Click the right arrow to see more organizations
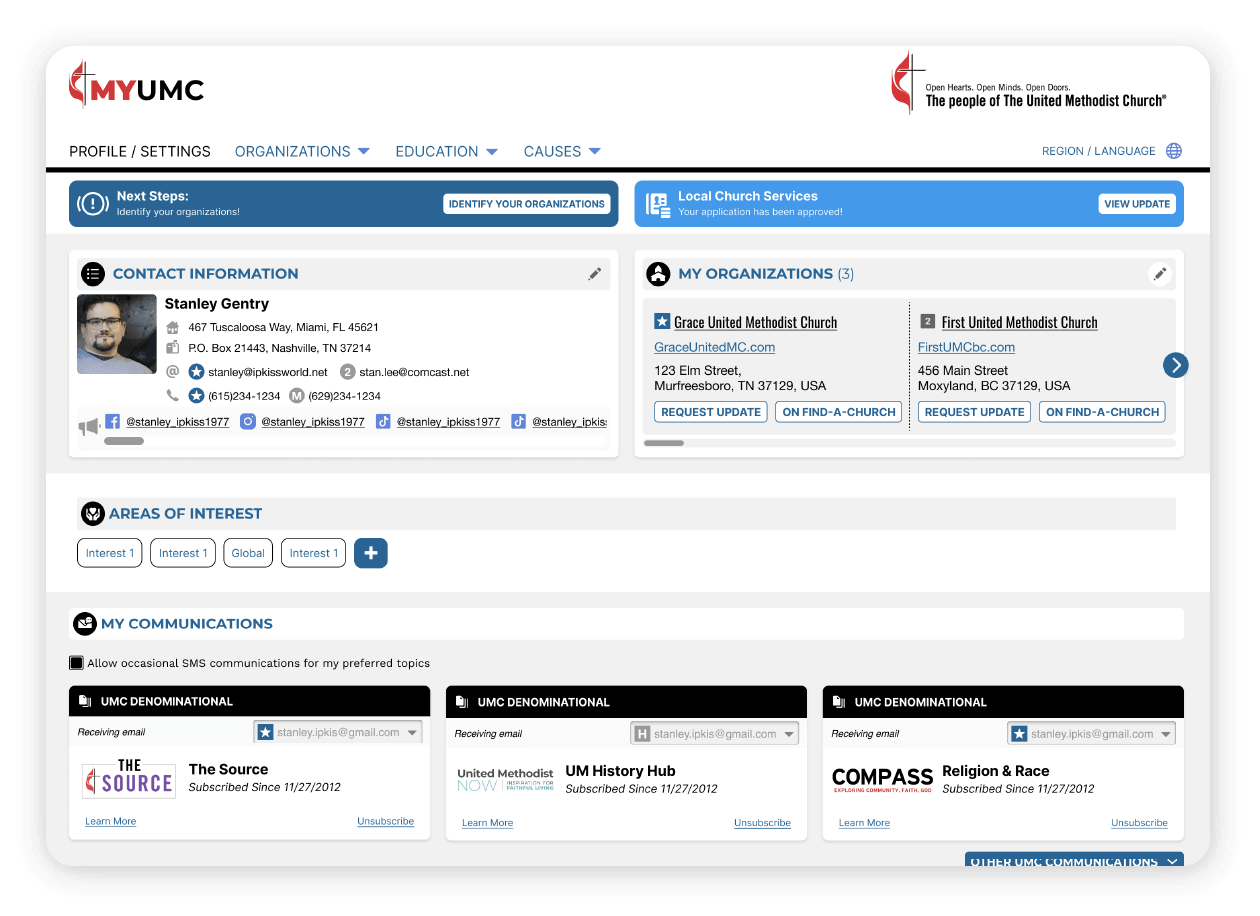The width and height of the screenshot is (1260, 916). [x=1175, y=365]
